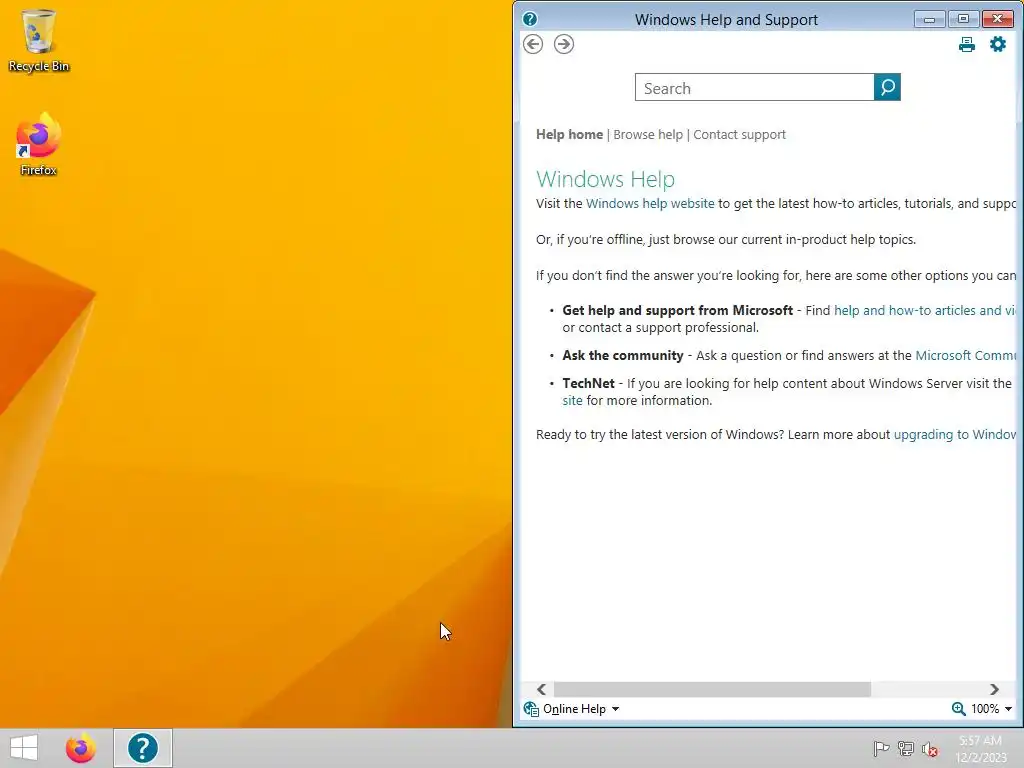Open Contact support page
Screen dimensions: 1024x768
(739, 135)
